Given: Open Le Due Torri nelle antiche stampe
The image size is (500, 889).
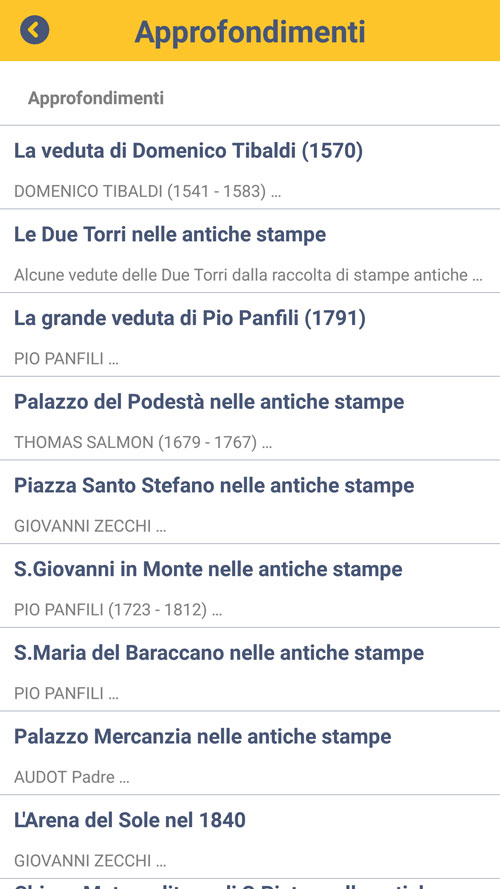Looking at the screenshot, I should click(250, 251).
